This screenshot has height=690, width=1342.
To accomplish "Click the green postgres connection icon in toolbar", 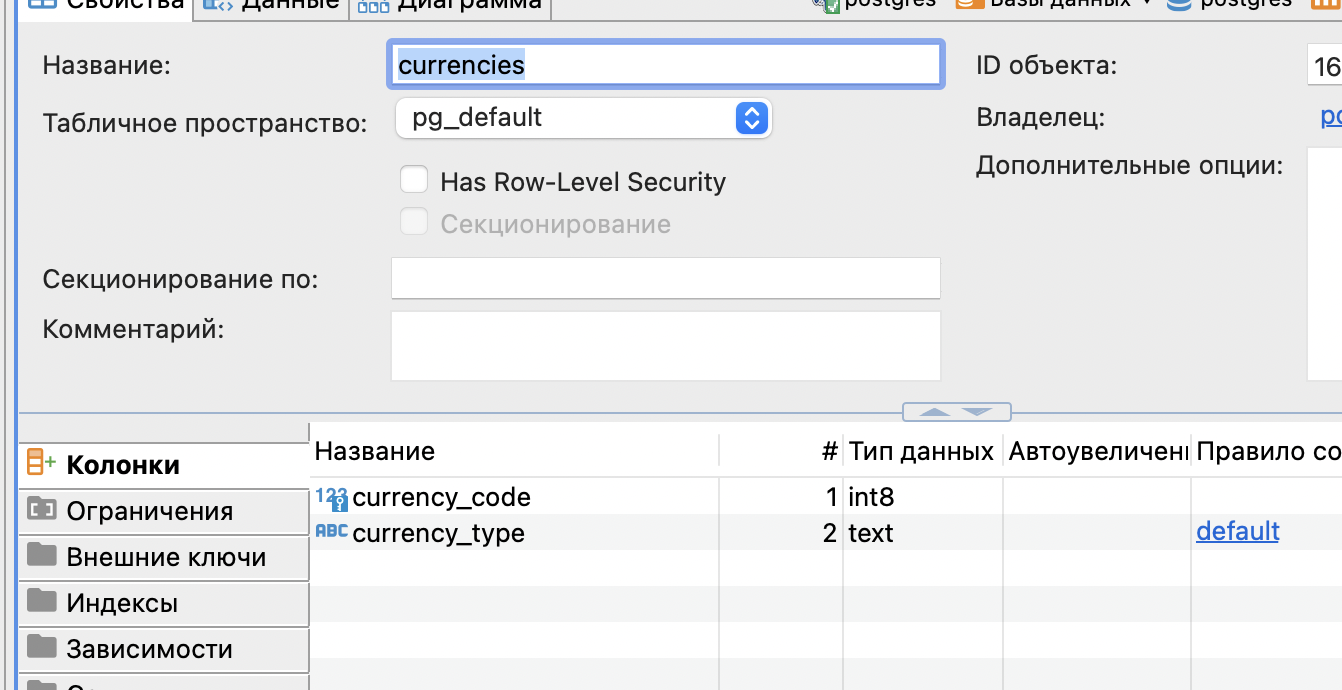I will (x=829, y=4).
